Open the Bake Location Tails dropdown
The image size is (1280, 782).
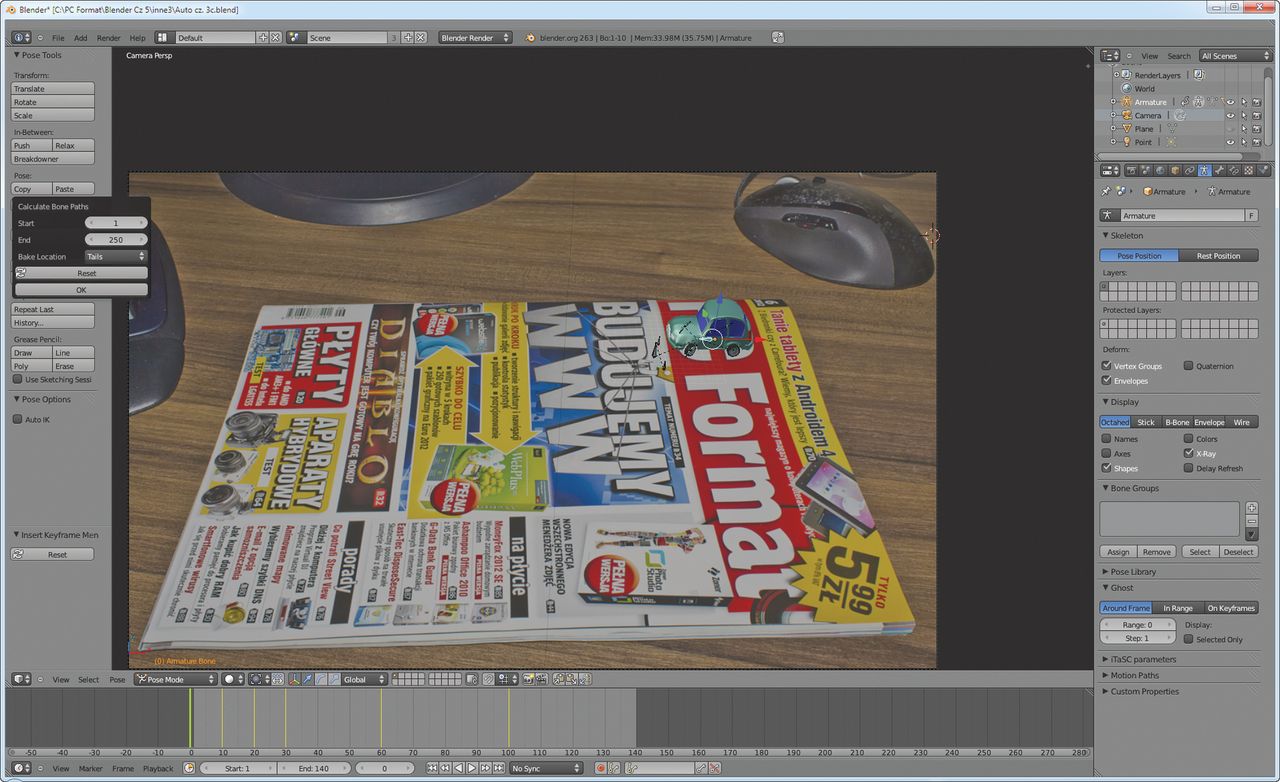(116, 257)
